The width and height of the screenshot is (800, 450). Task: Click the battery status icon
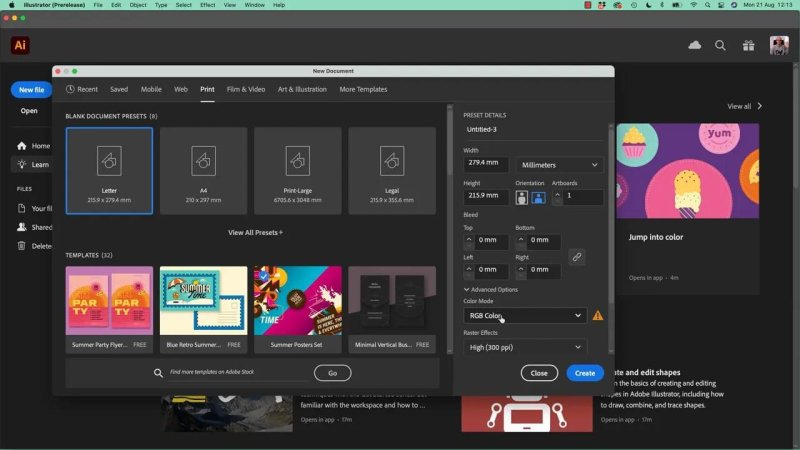[677, 5]
